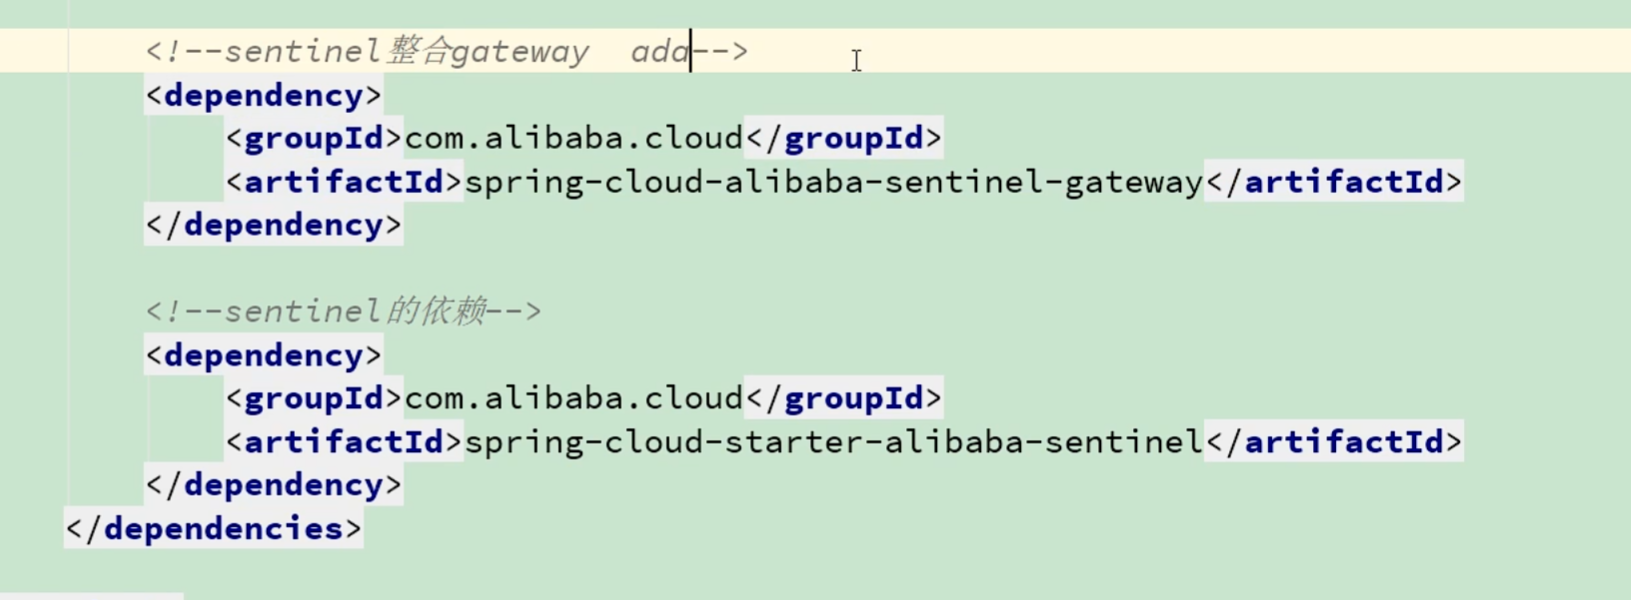Click the opening artifactId tag before spring-cloud-starter-alibaba-sentinel
Screen dimensions: 1631x600
tap(344, 442)
